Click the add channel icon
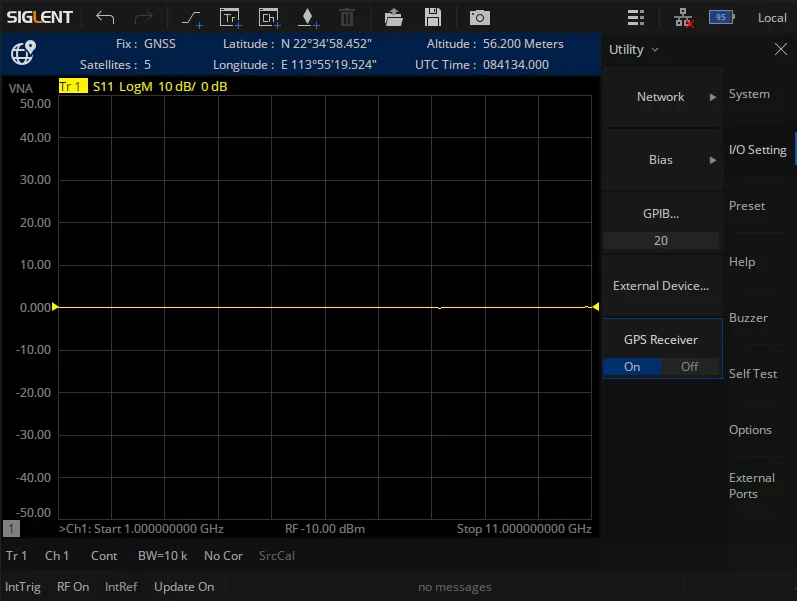This screenshot has width=797, height=601. click(x=269, y=17)
